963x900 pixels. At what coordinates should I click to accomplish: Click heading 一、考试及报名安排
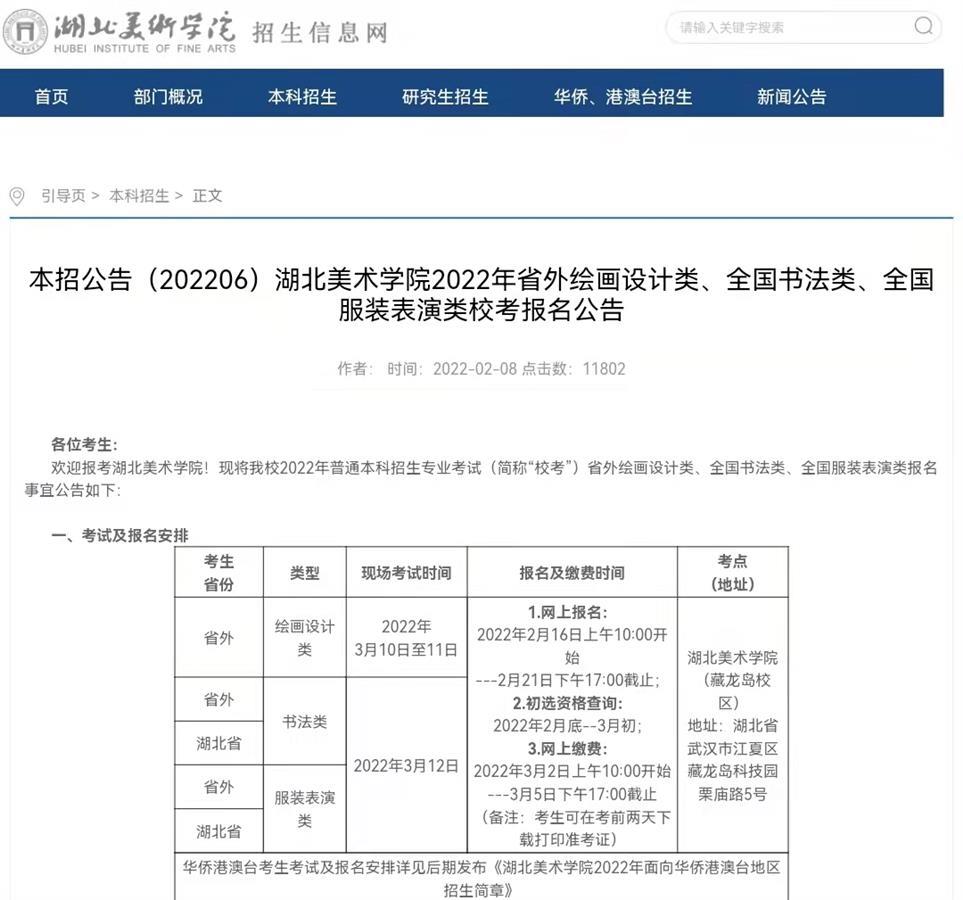[x=120, y=535]
